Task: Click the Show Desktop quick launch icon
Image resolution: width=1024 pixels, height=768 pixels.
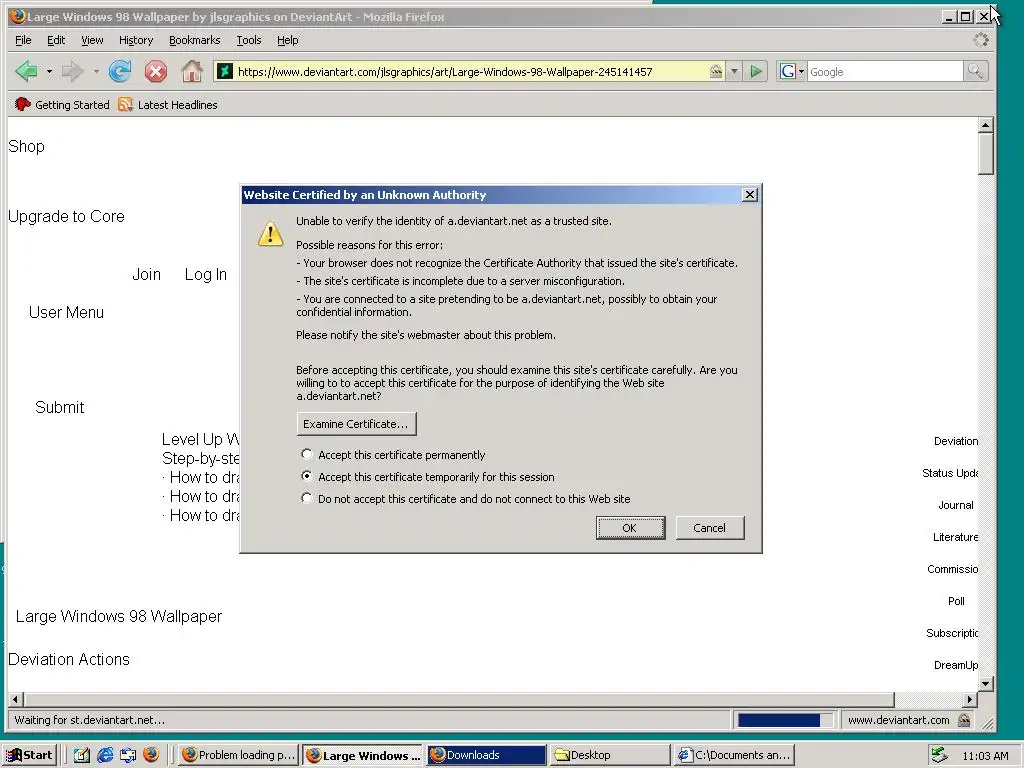Action: pyautogui.click(x=82, y=755)
